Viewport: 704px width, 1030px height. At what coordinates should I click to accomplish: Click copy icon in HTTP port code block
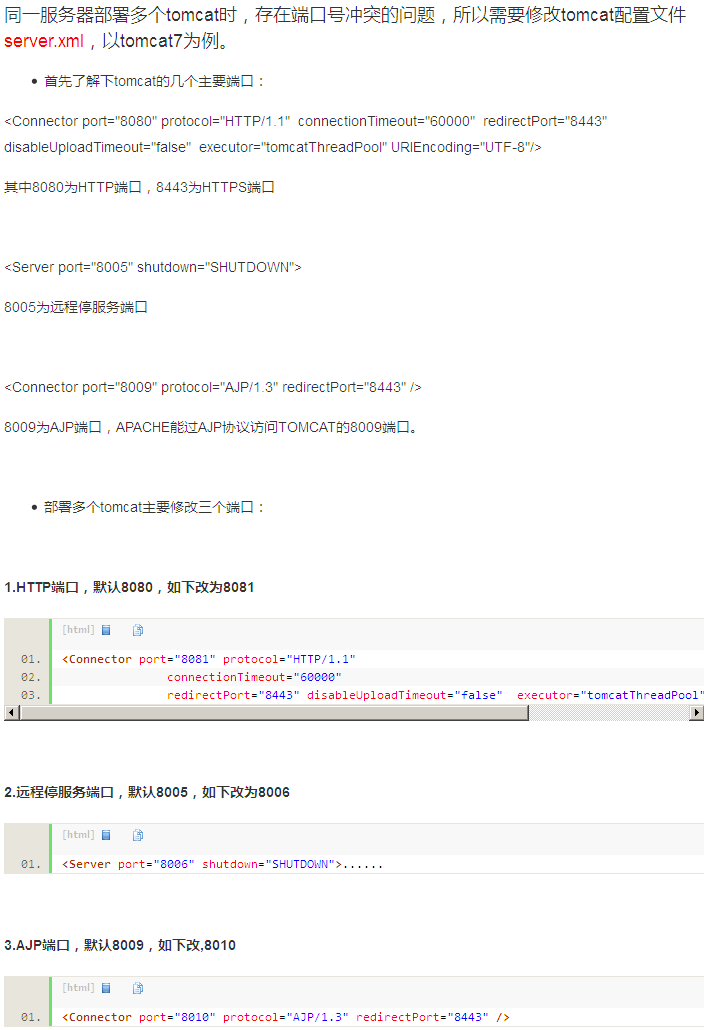click(138, 630)
